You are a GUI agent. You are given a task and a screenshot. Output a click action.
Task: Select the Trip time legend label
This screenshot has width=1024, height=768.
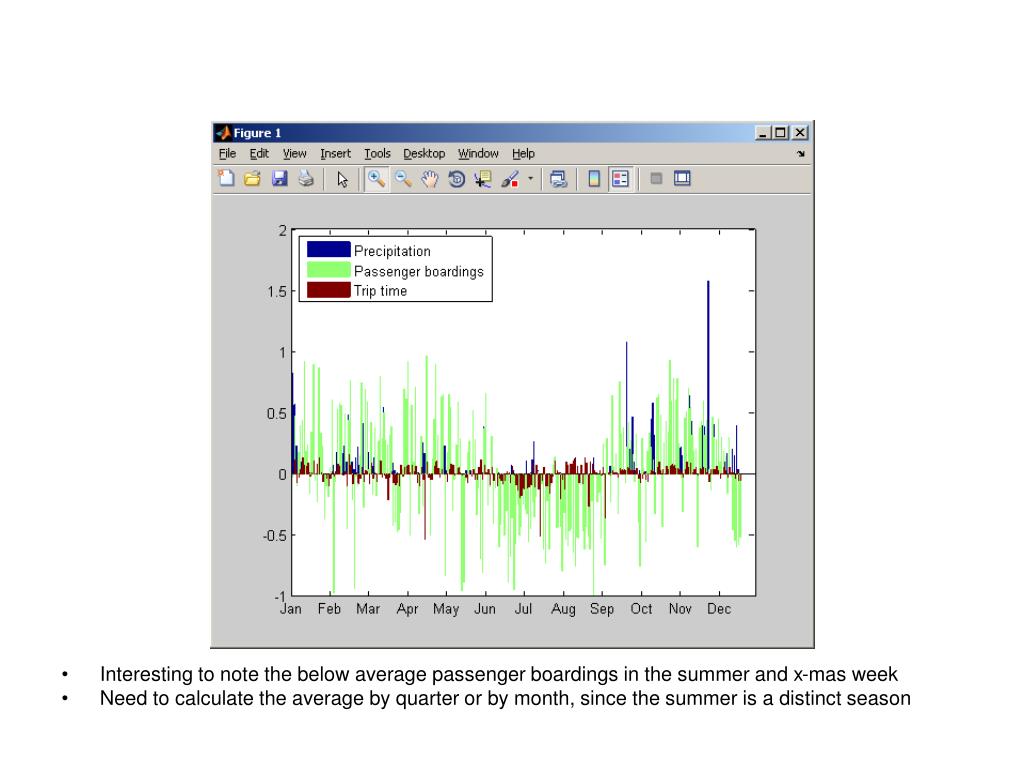click(x=380, y=291)
